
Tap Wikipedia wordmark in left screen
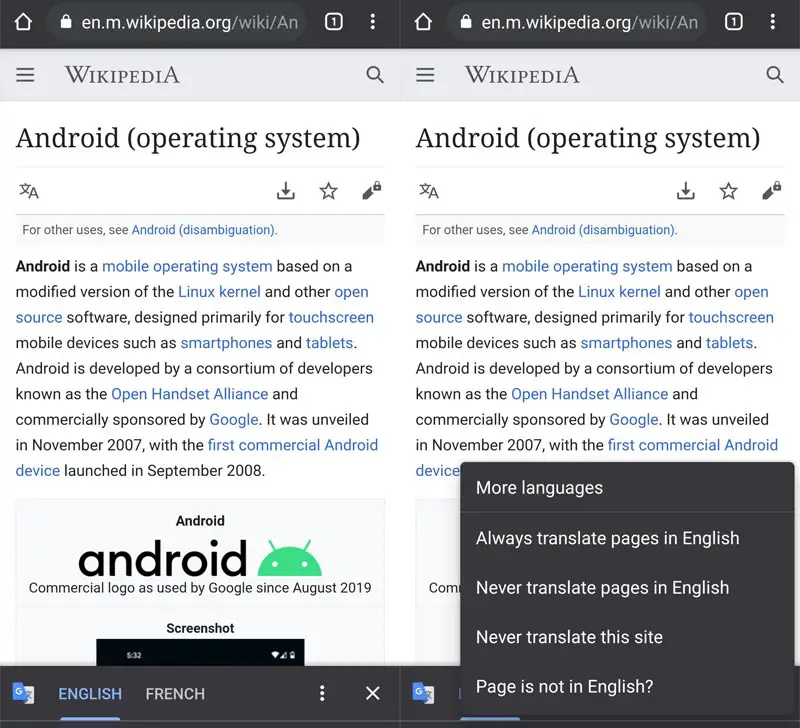122,75
